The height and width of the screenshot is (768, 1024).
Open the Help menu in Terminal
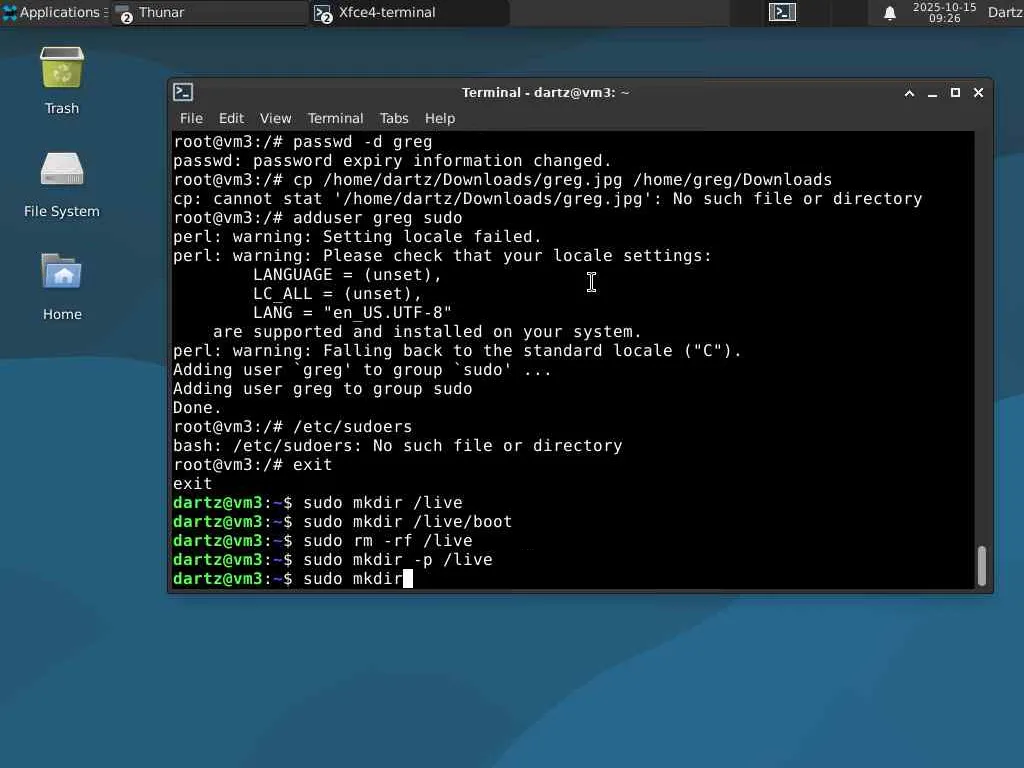point(440,118)
